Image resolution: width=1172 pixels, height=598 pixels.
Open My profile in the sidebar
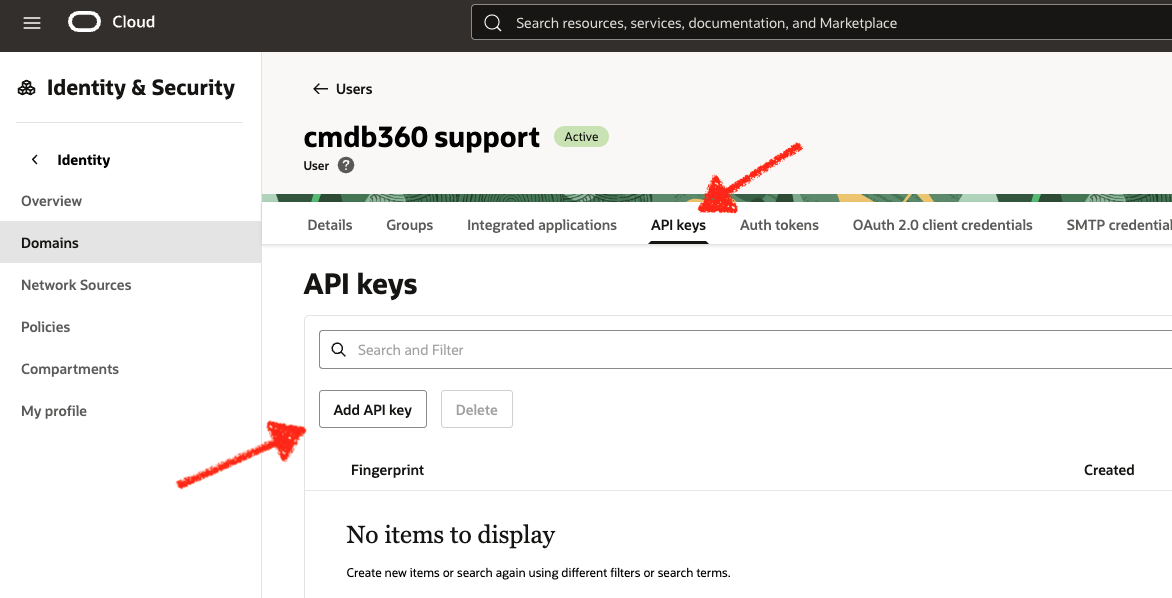pos(54,410)
